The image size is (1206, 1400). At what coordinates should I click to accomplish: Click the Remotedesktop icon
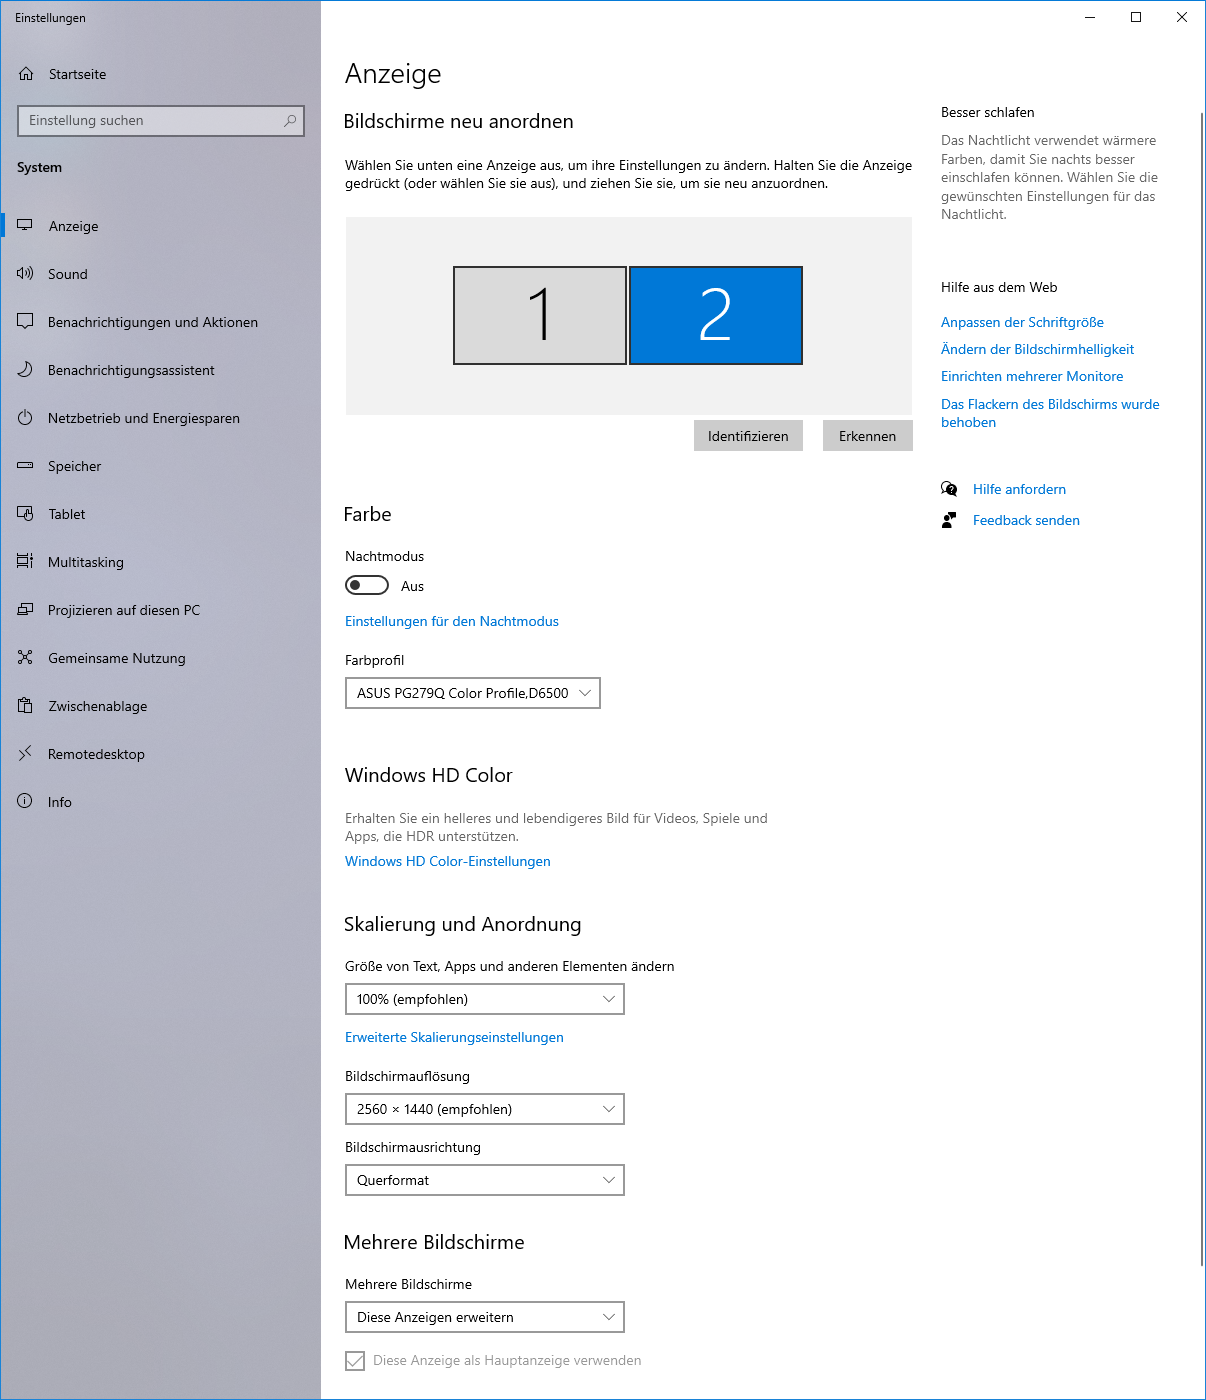pos(25,753)
